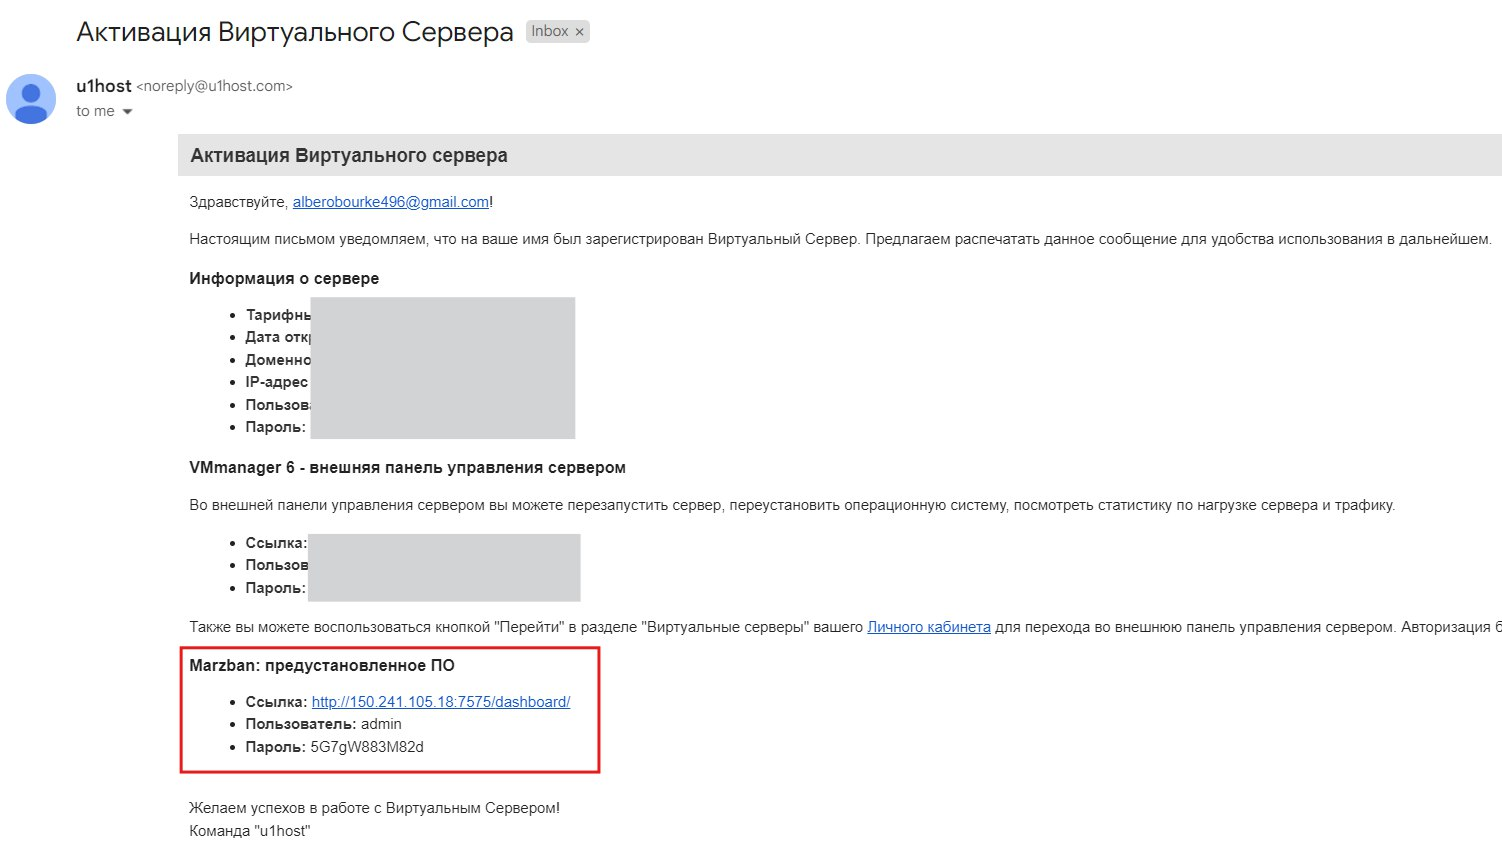Remove the Inbox label with its x
The width and height of the screenshot is (1502, 846).
pos(579,32)
